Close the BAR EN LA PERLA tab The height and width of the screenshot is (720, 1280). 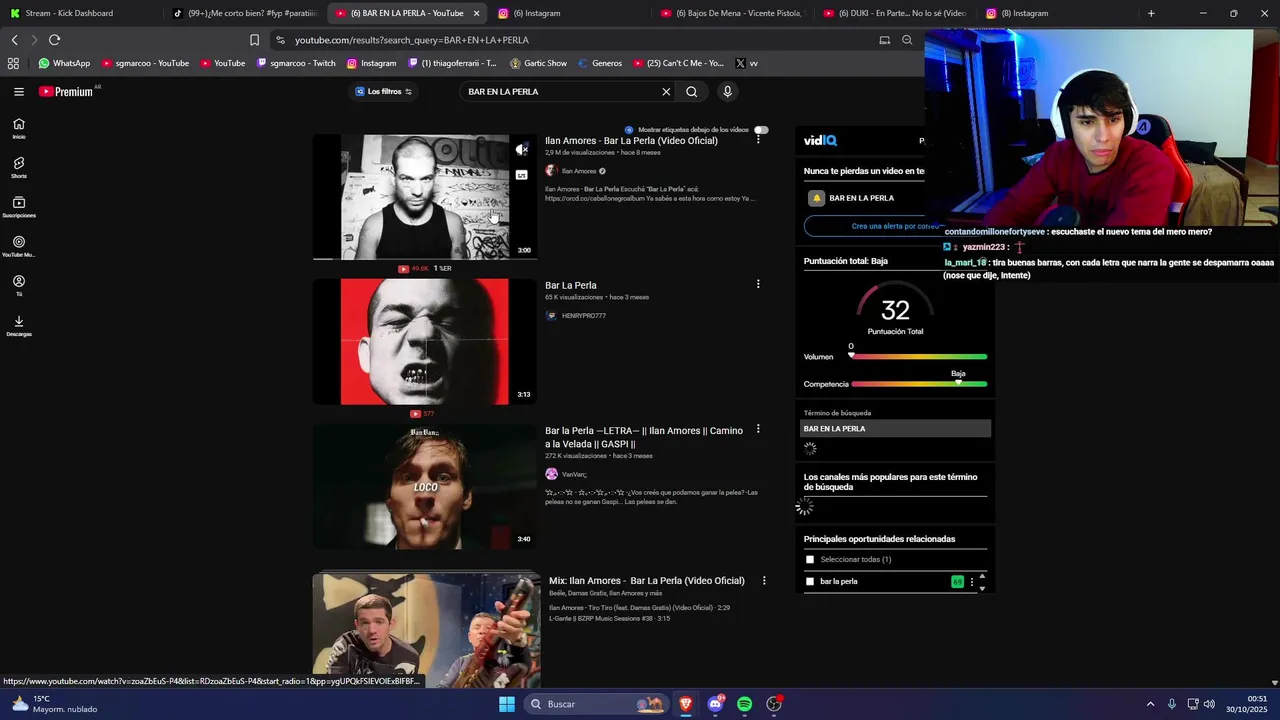pos(476,13)
